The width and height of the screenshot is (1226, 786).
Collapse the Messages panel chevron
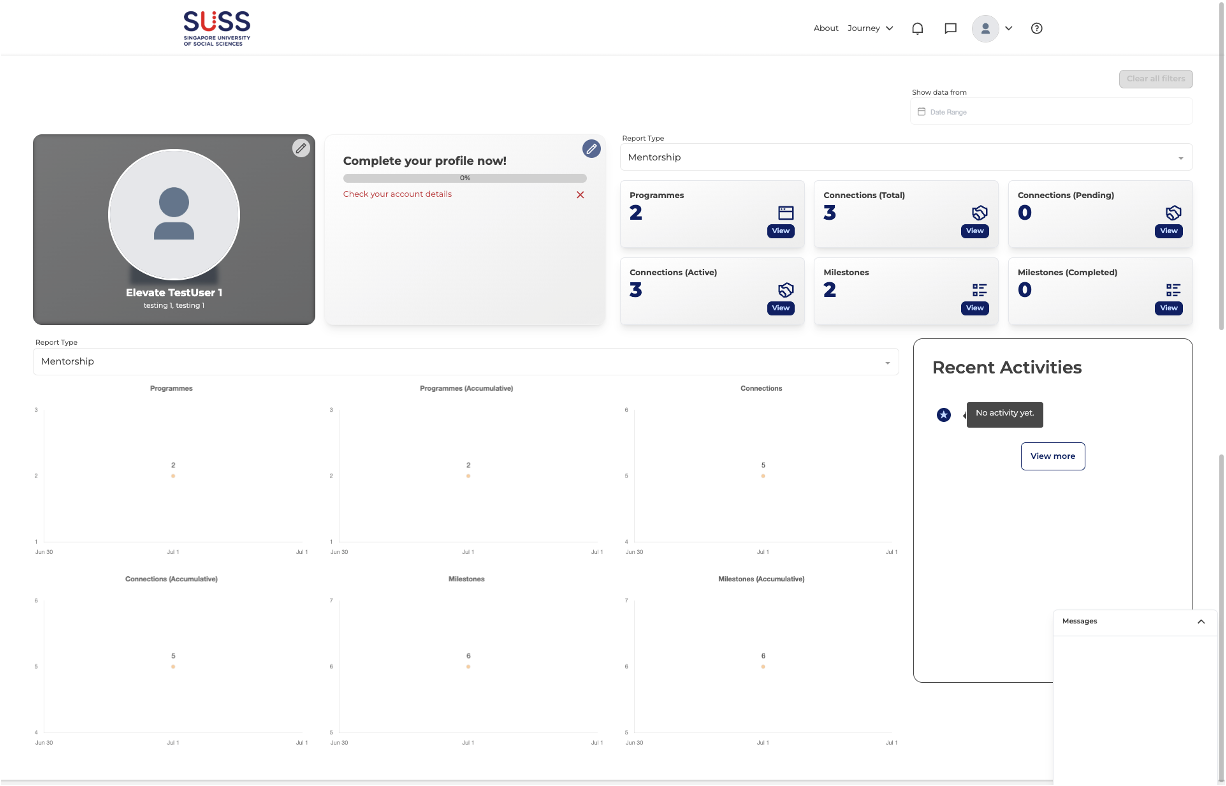point(1201,621)
